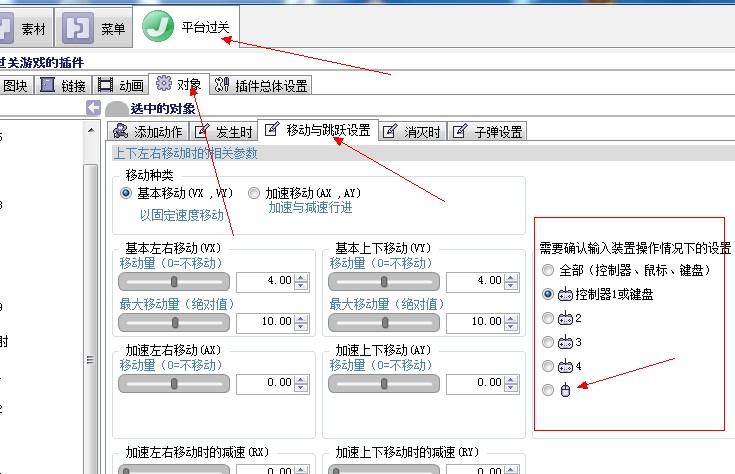Click the VX 移动量 4.00 field
Image resolution: width=735 pixels, height=474 pixels.
coord(265,281)
